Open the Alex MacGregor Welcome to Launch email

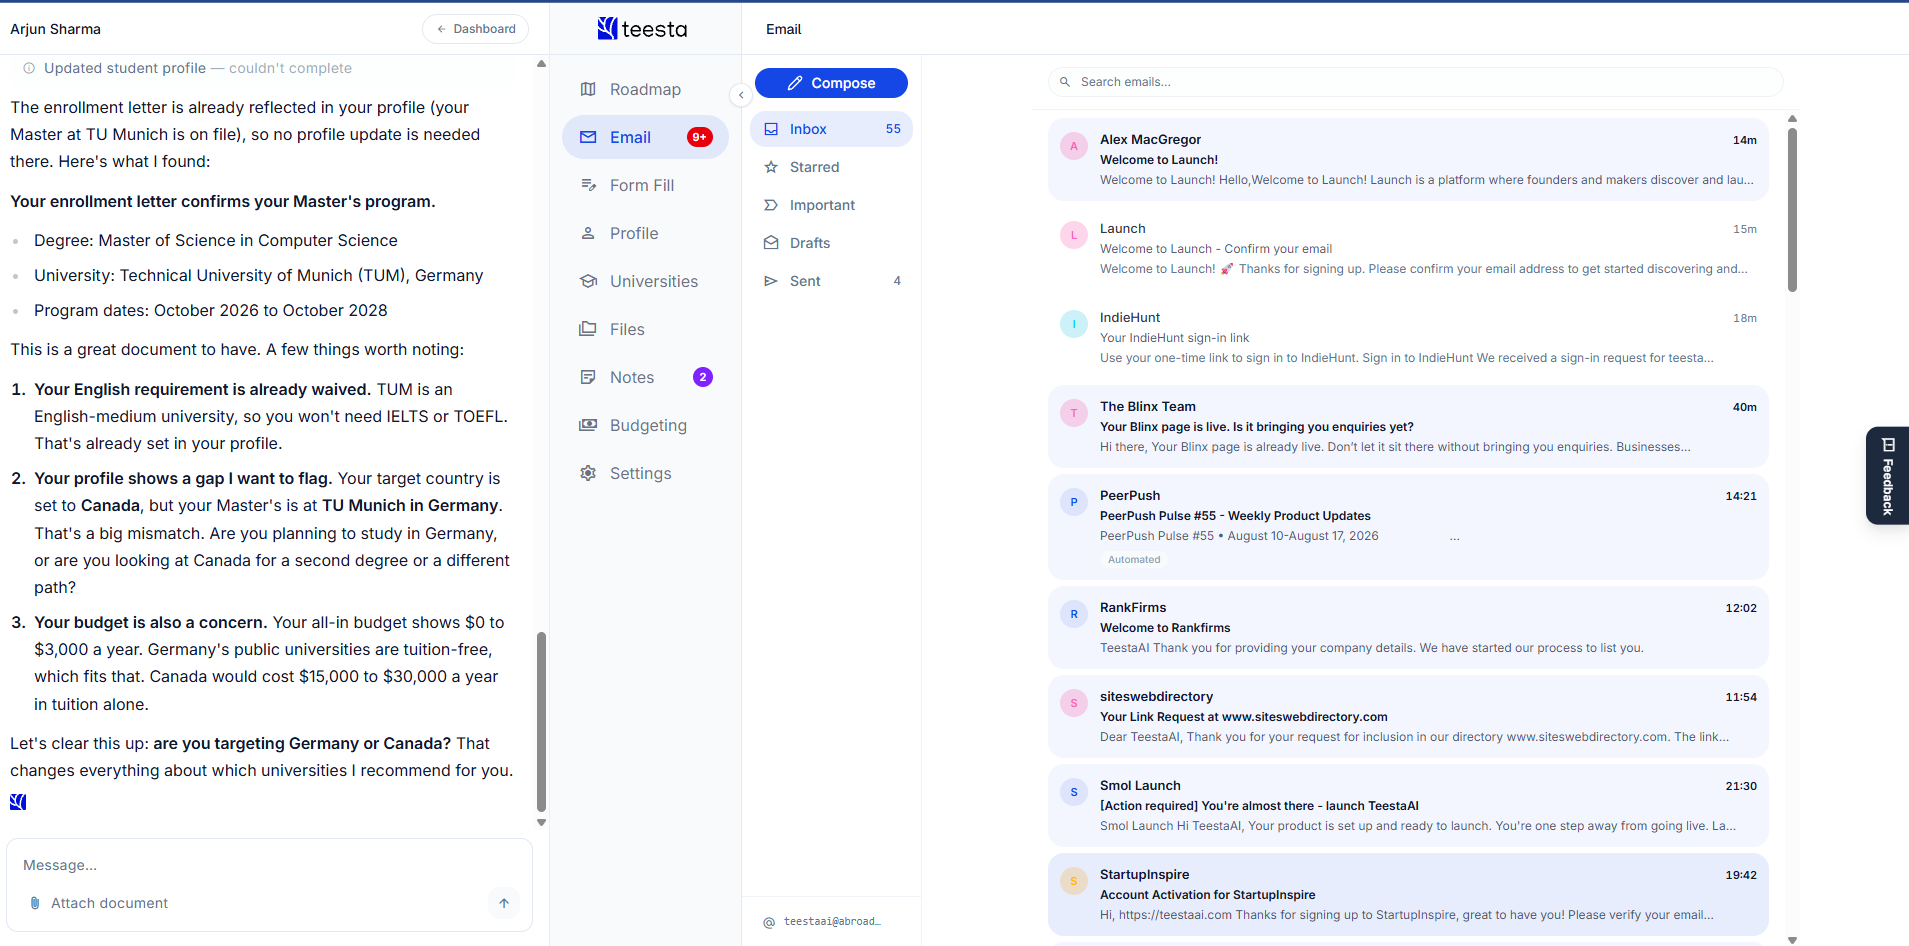pyautogui.click(x=1408, y=160)
